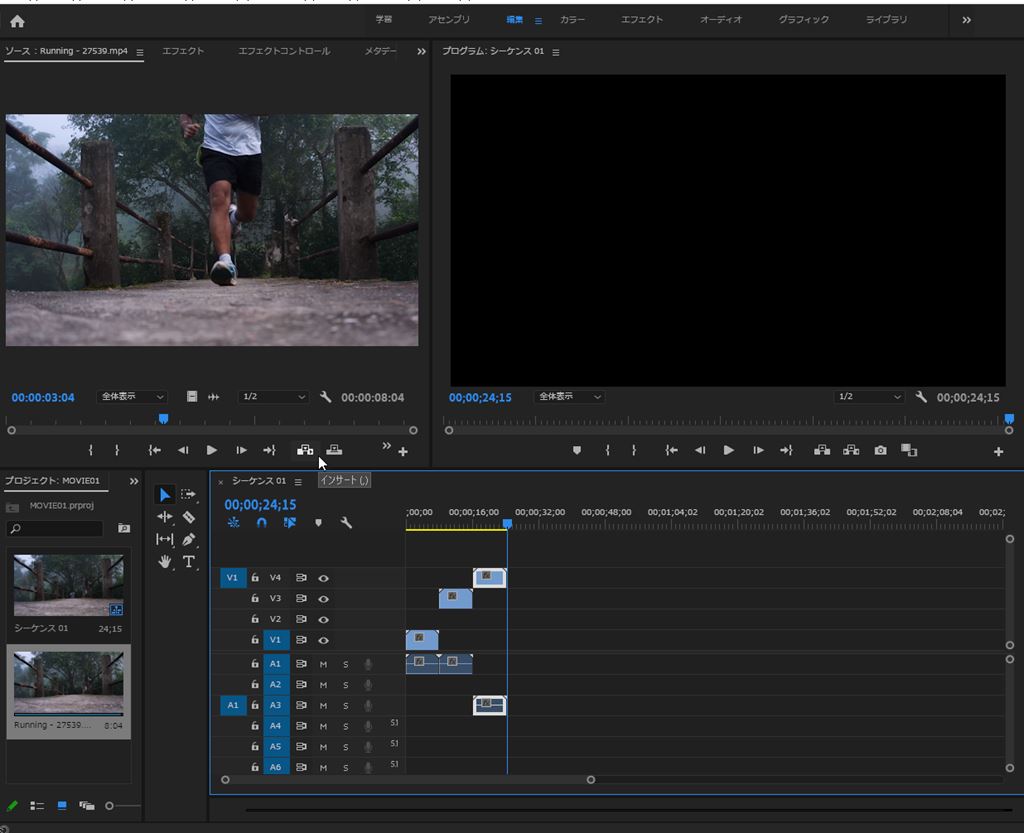Open Source monitor zoom level dropdown
Screen dimensions: 1024x833
pyautogui.click(x=132, y=397)
